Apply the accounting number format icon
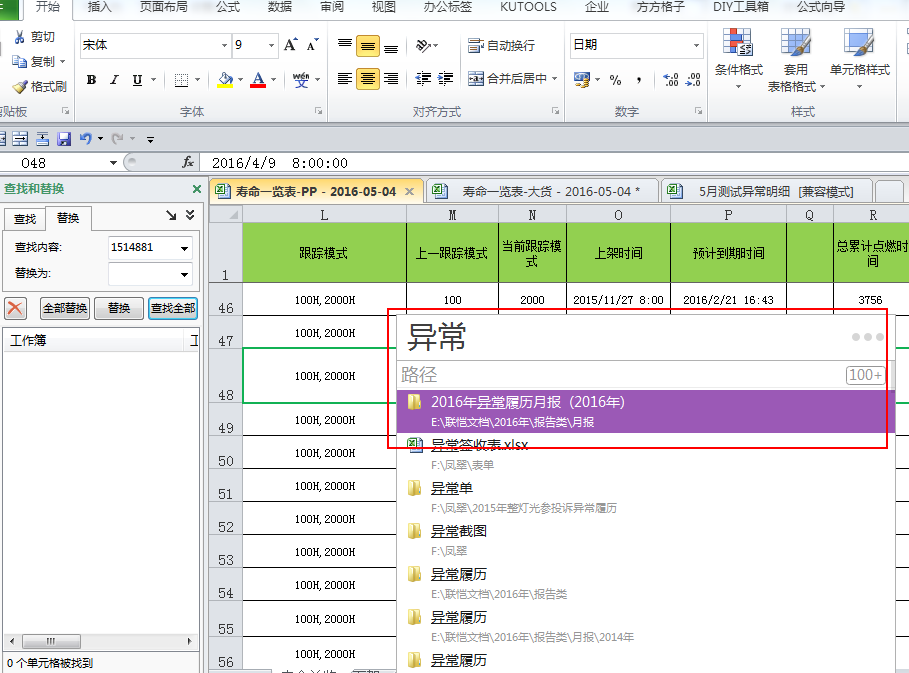The image size is (909, 673). (581, 79)
